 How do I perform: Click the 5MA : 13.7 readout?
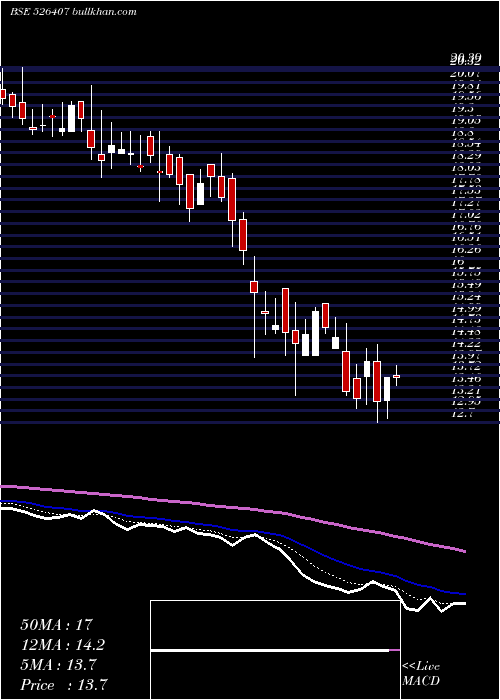(58, 665)
